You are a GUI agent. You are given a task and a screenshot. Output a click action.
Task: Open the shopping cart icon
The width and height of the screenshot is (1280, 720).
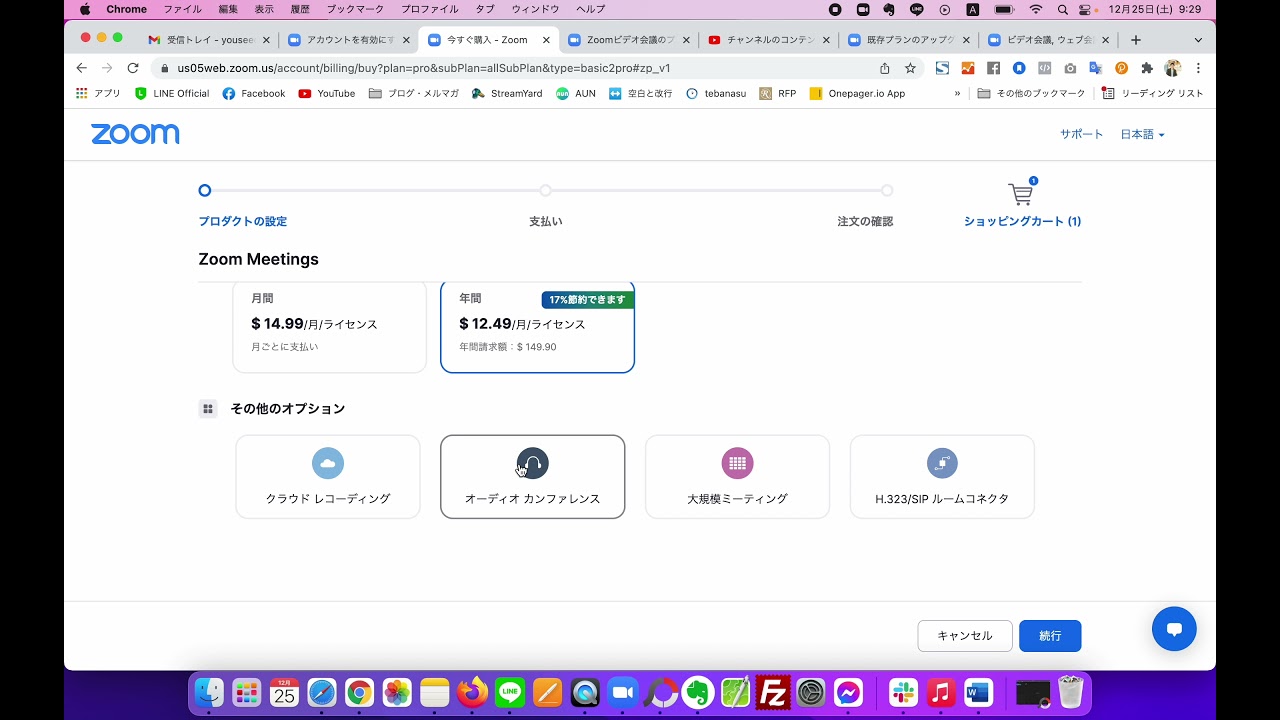(1021, 193)
